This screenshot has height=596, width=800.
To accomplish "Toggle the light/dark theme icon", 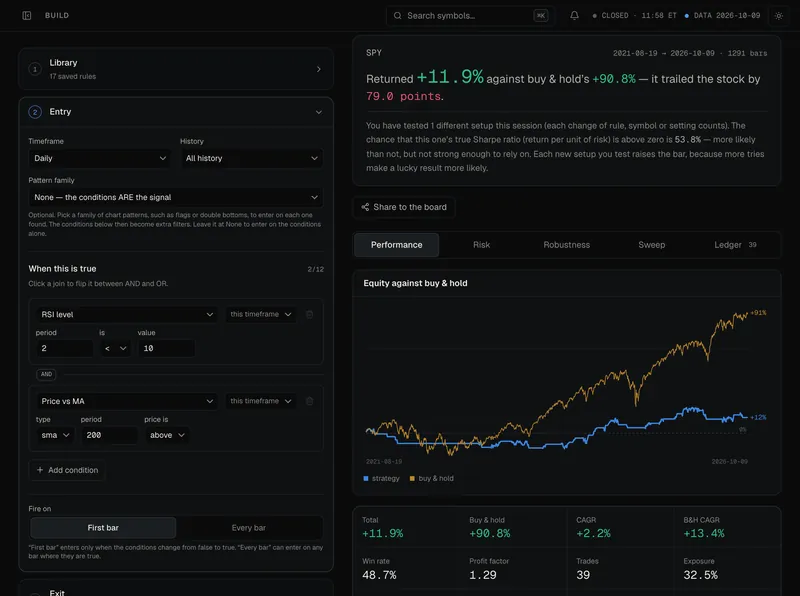I will 779,15.
